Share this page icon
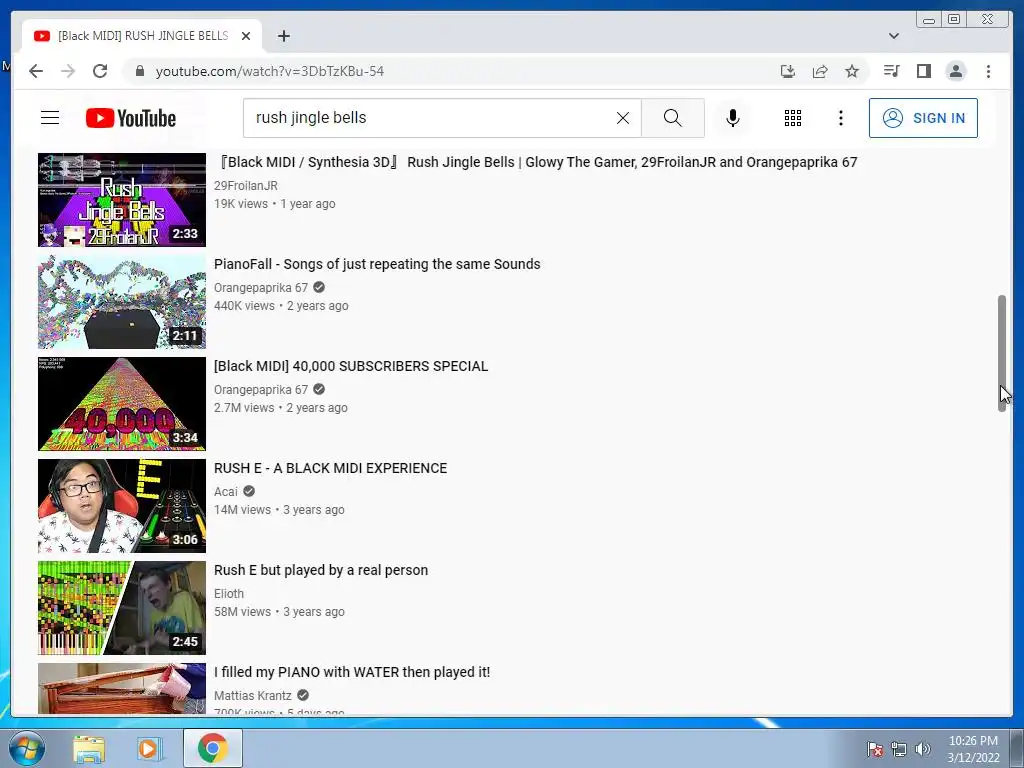 pyautogui.click(x=820, y=71)
